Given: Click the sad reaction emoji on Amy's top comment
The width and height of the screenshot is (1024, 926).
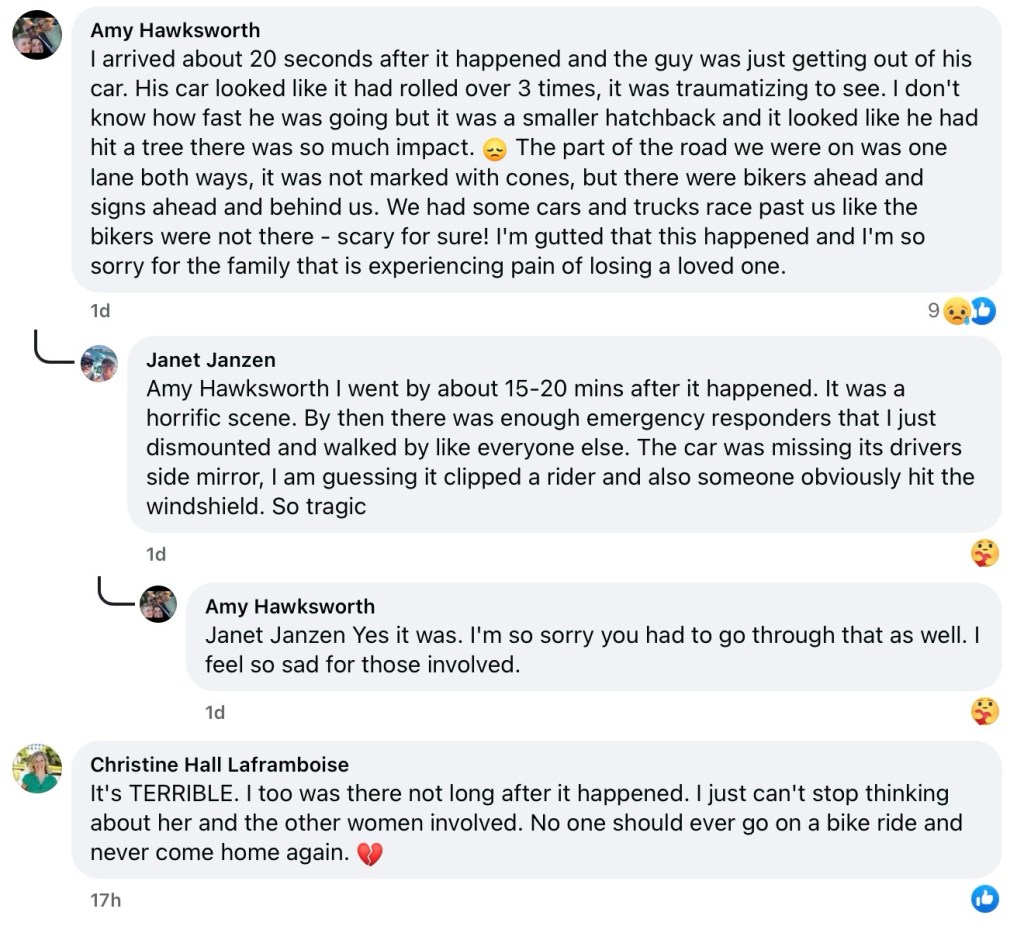Looking at the screenshot, I should pyautogui.click(x=957, y=312).
